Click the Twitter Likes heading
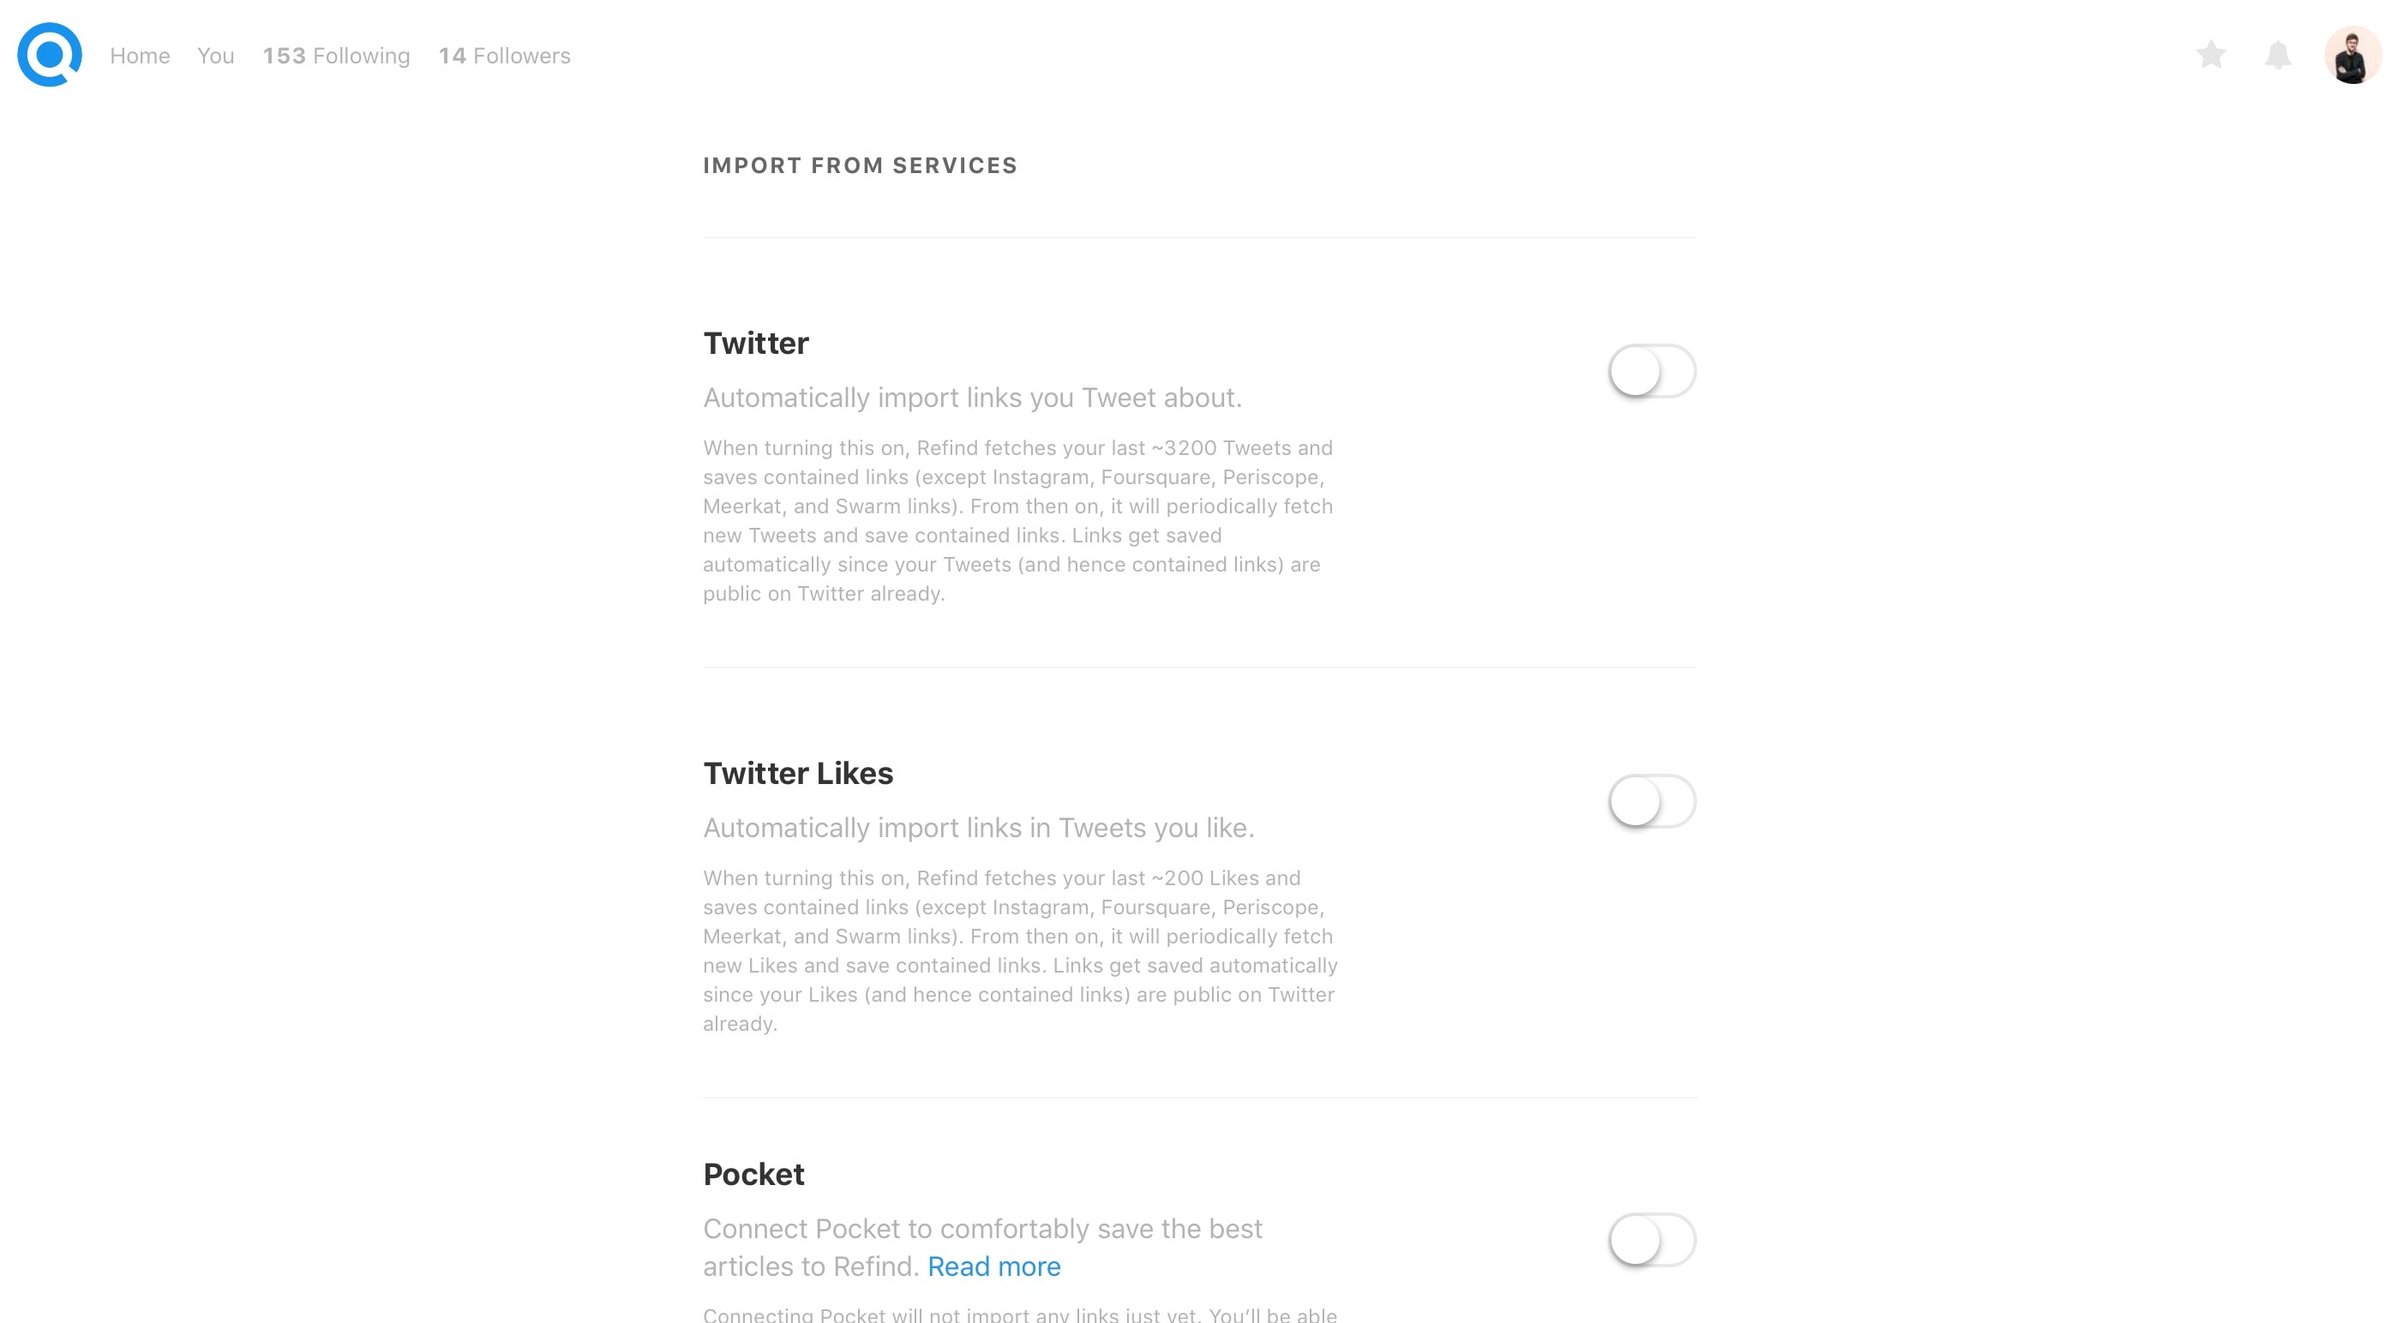Image resolution: width=2400 pixels, height=1323 pixels. (798, 773)
